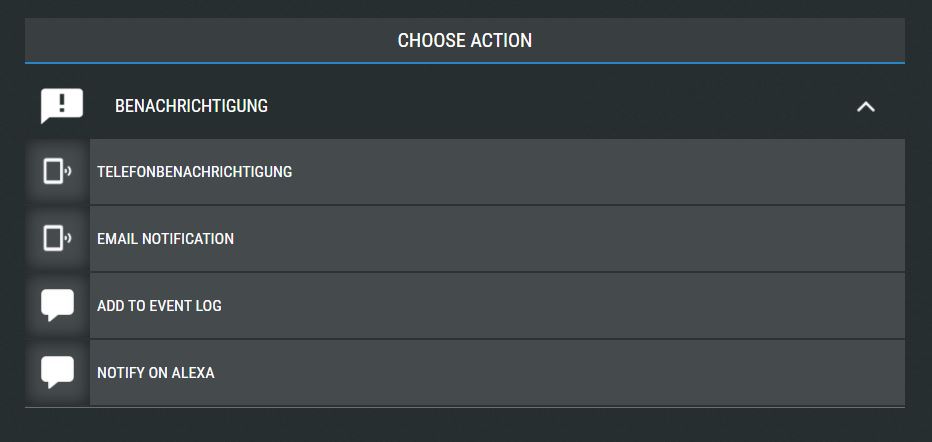This screenshot has width=932, height=442.
Task: Click the Benachrichtigung row between its label and chevron
Action: [559, 106]
